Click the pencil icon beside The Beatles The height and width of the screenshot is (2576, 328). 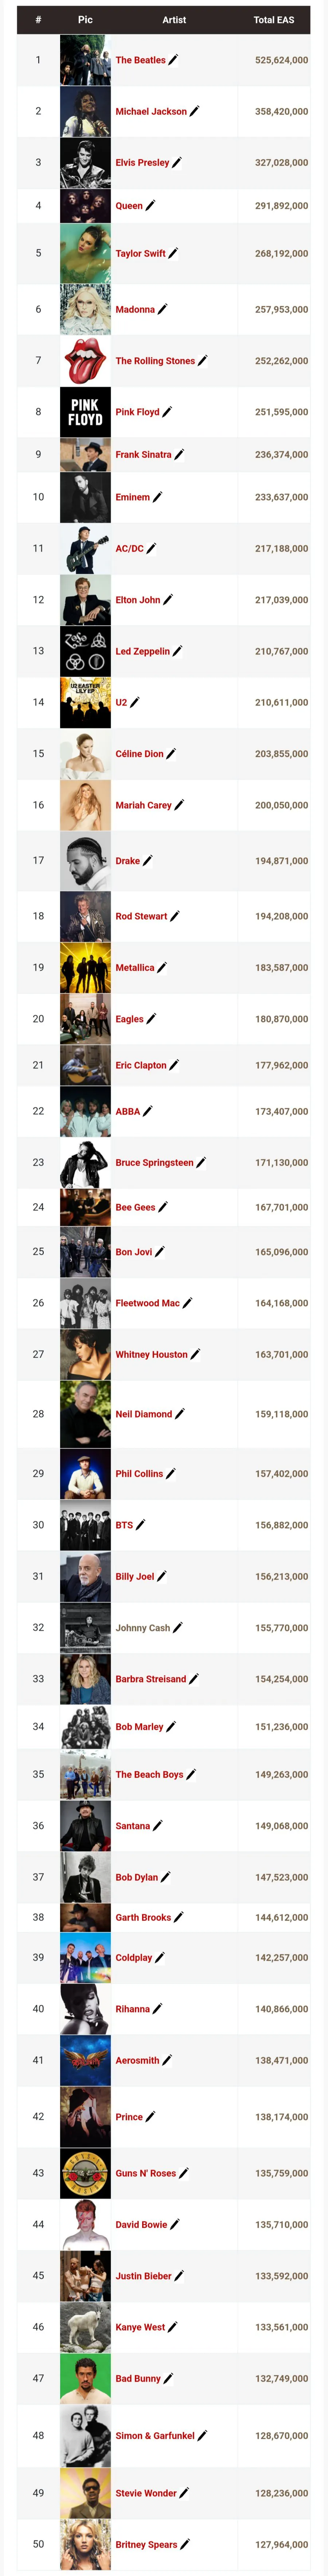pos(174,60)
